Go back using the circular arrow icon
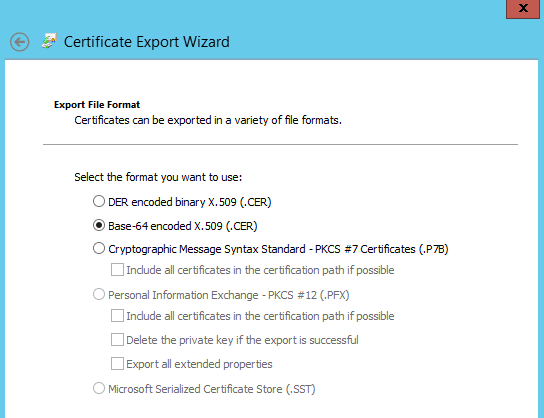This screenshot has width=544, height=418. pos(19,42)
